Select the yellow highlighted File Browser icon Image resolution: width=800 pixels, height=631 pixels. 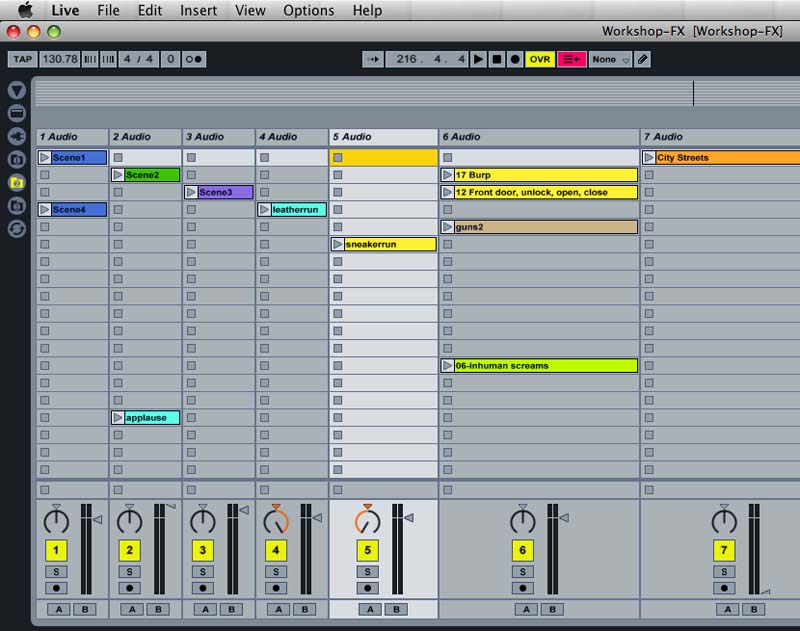click(17, 183)
